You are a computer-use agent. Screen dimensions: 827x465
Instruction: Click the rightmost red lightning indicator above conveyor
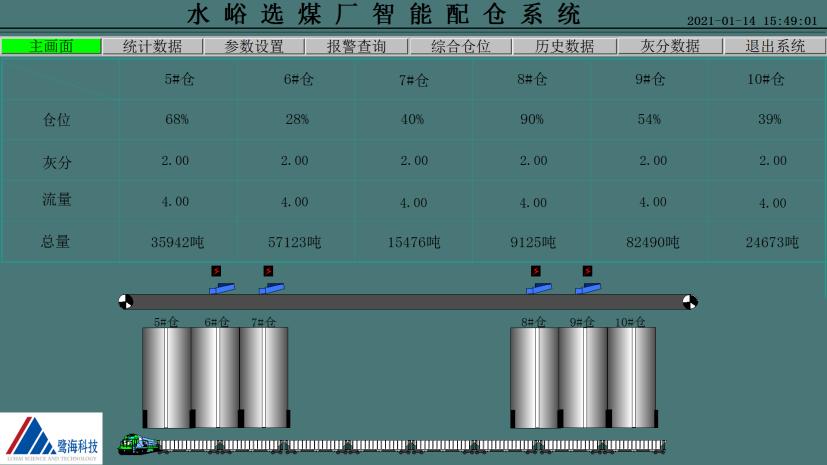click(587, 271)
